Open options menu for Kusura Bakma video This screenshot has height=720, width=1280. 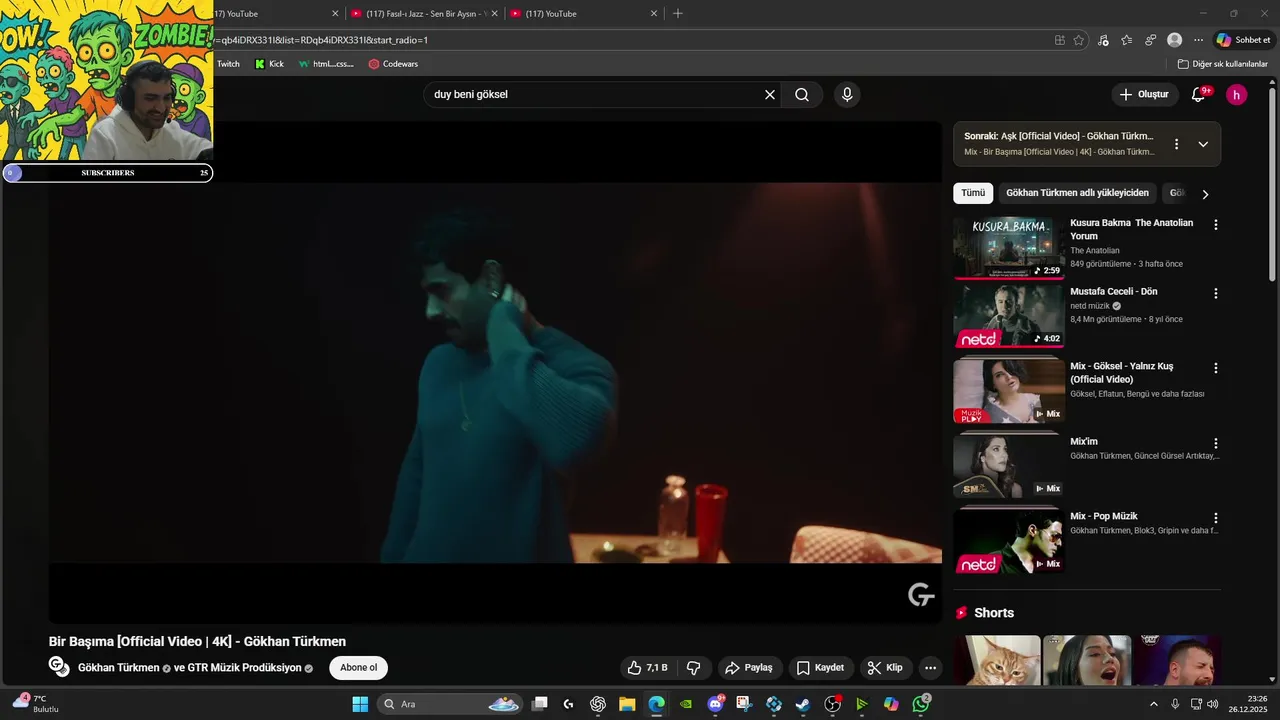pos(1216,225)
